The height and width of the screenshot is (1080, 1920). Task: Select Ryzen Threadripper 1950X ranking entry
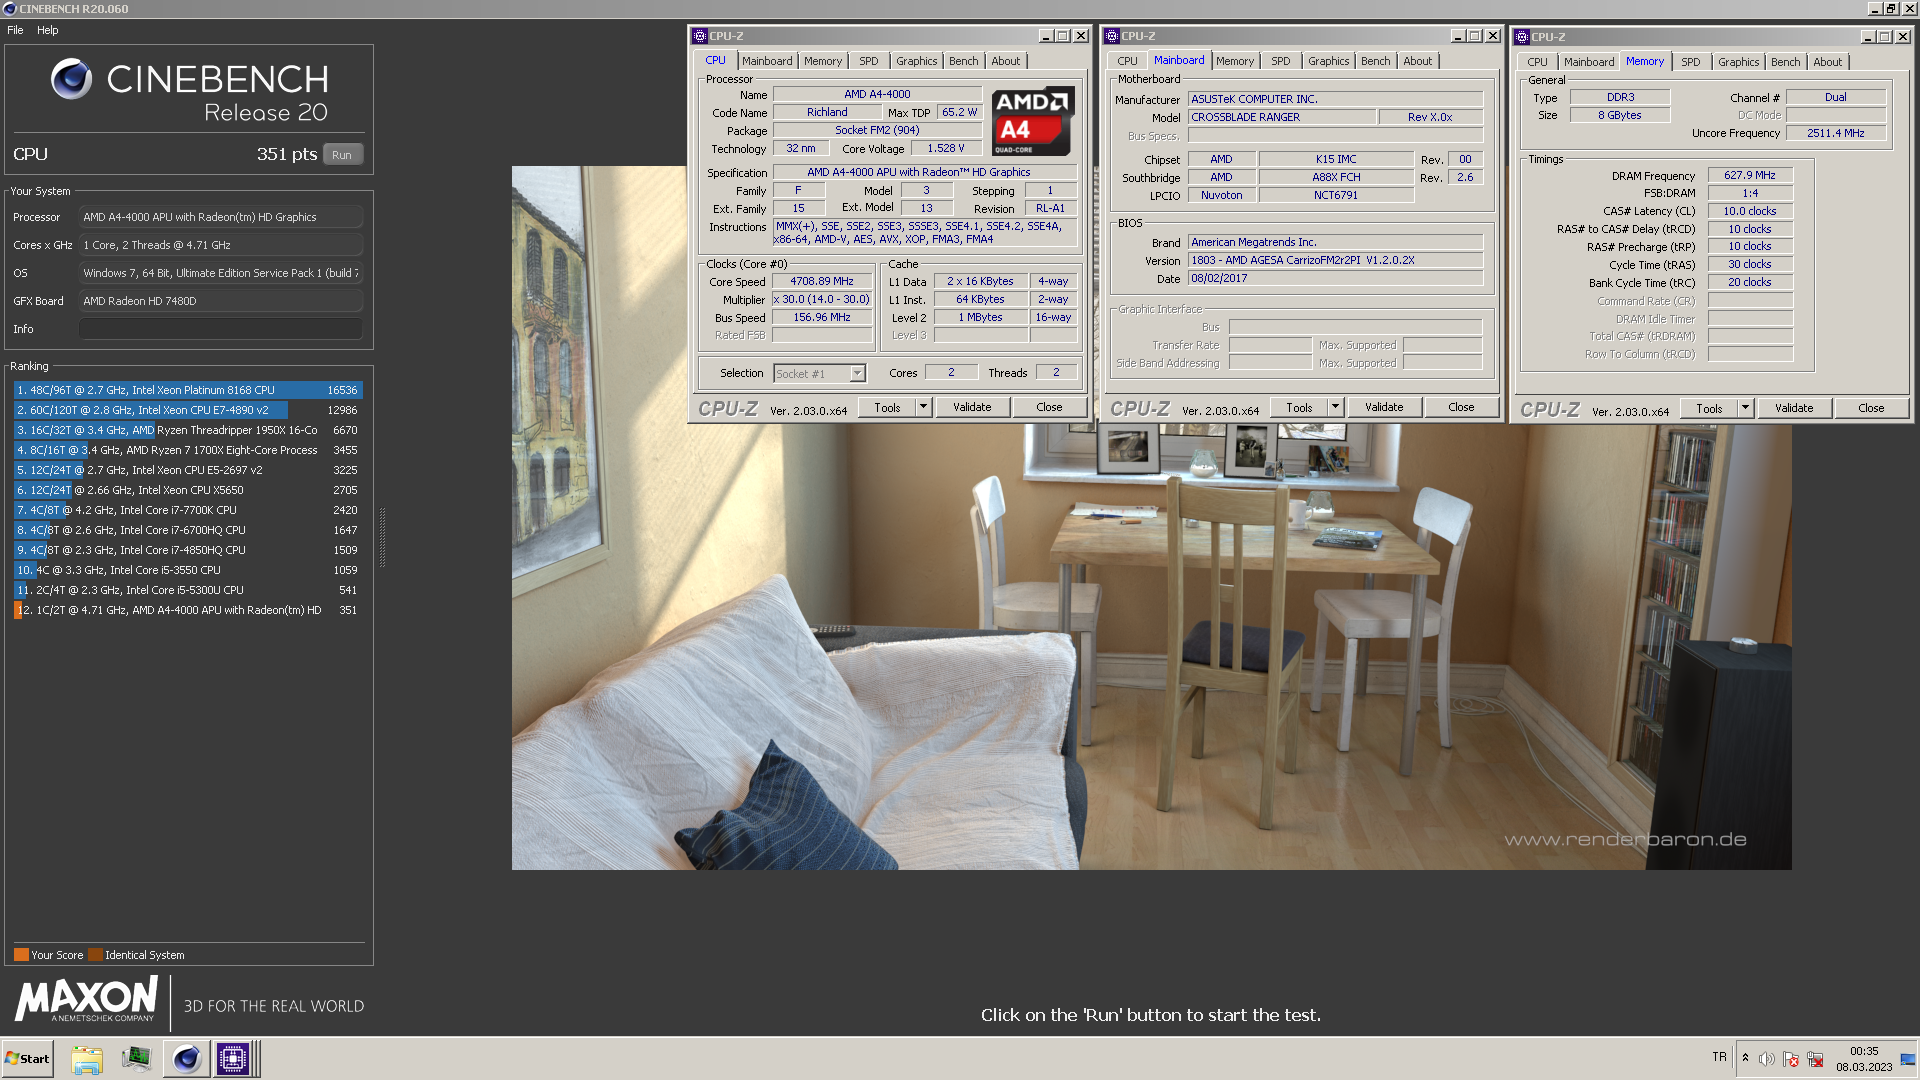click(x=188, y=430)
